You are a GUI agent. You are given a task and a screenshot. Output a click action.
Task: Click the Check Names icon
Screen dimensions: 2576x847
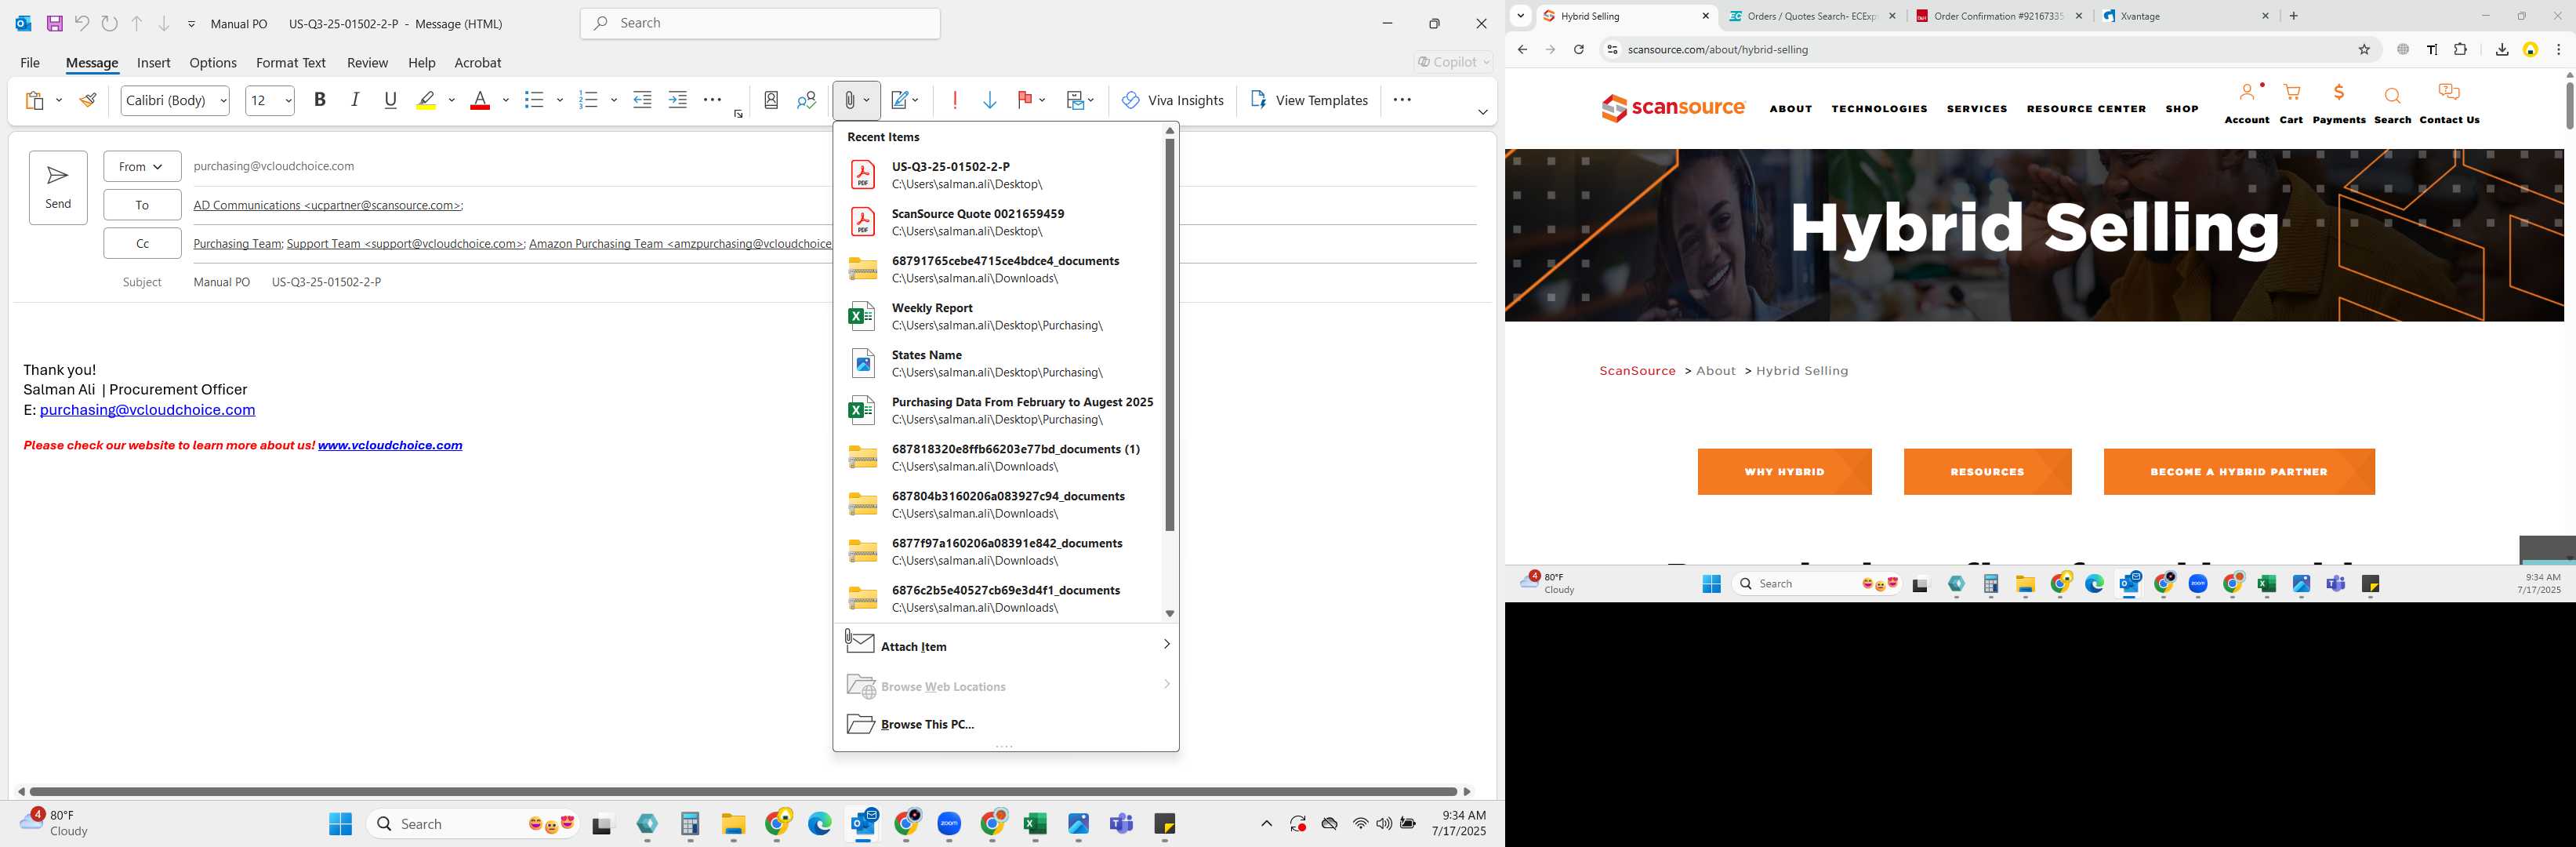807,100
